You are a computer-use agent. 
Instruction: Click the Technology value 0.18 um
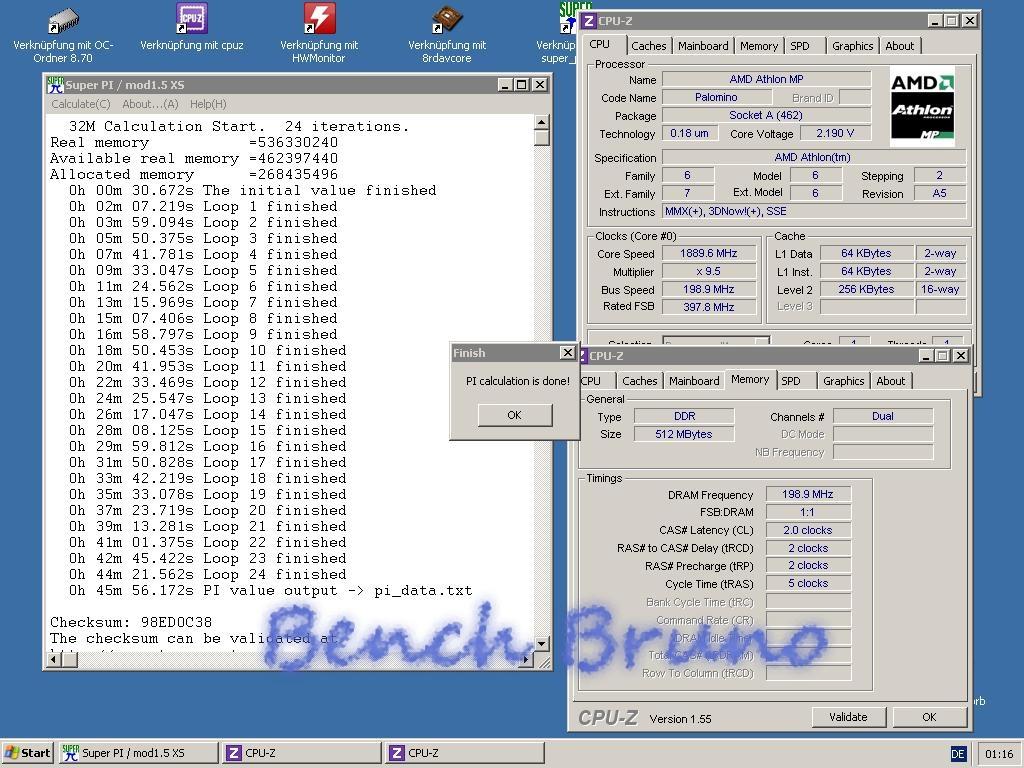689,133
